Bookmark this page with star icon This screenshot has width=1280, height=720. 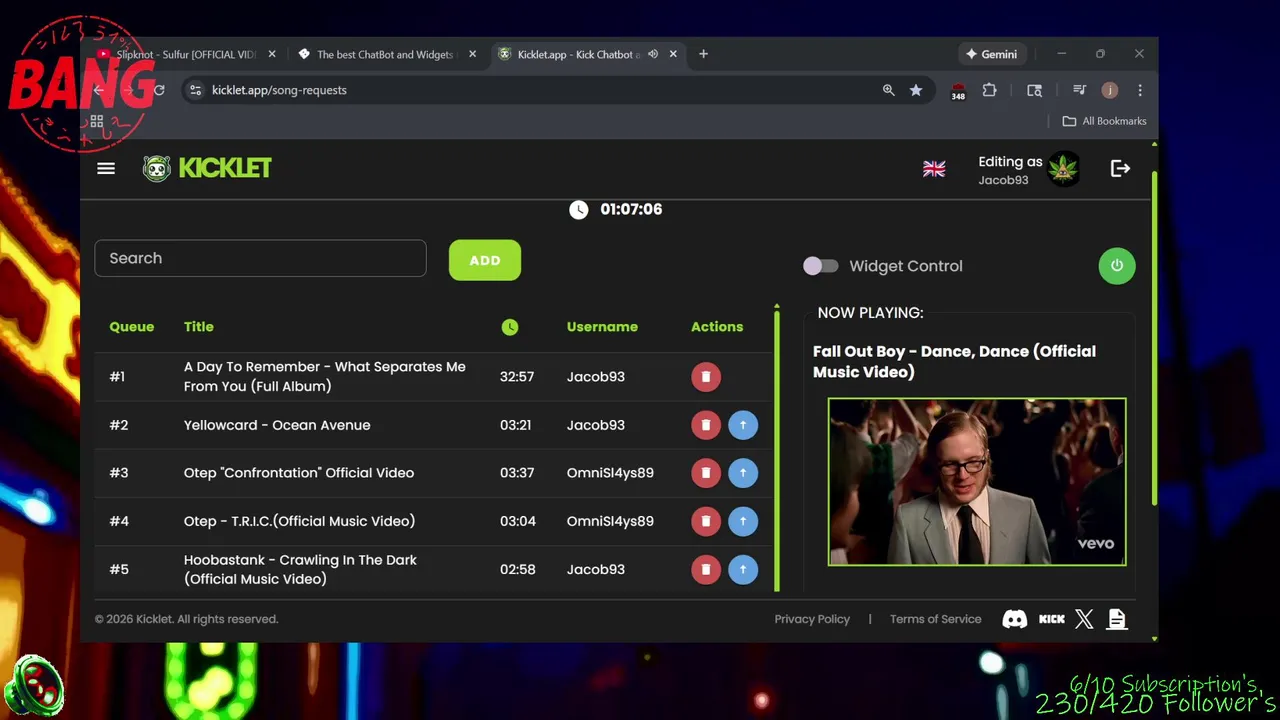point(916,90)
